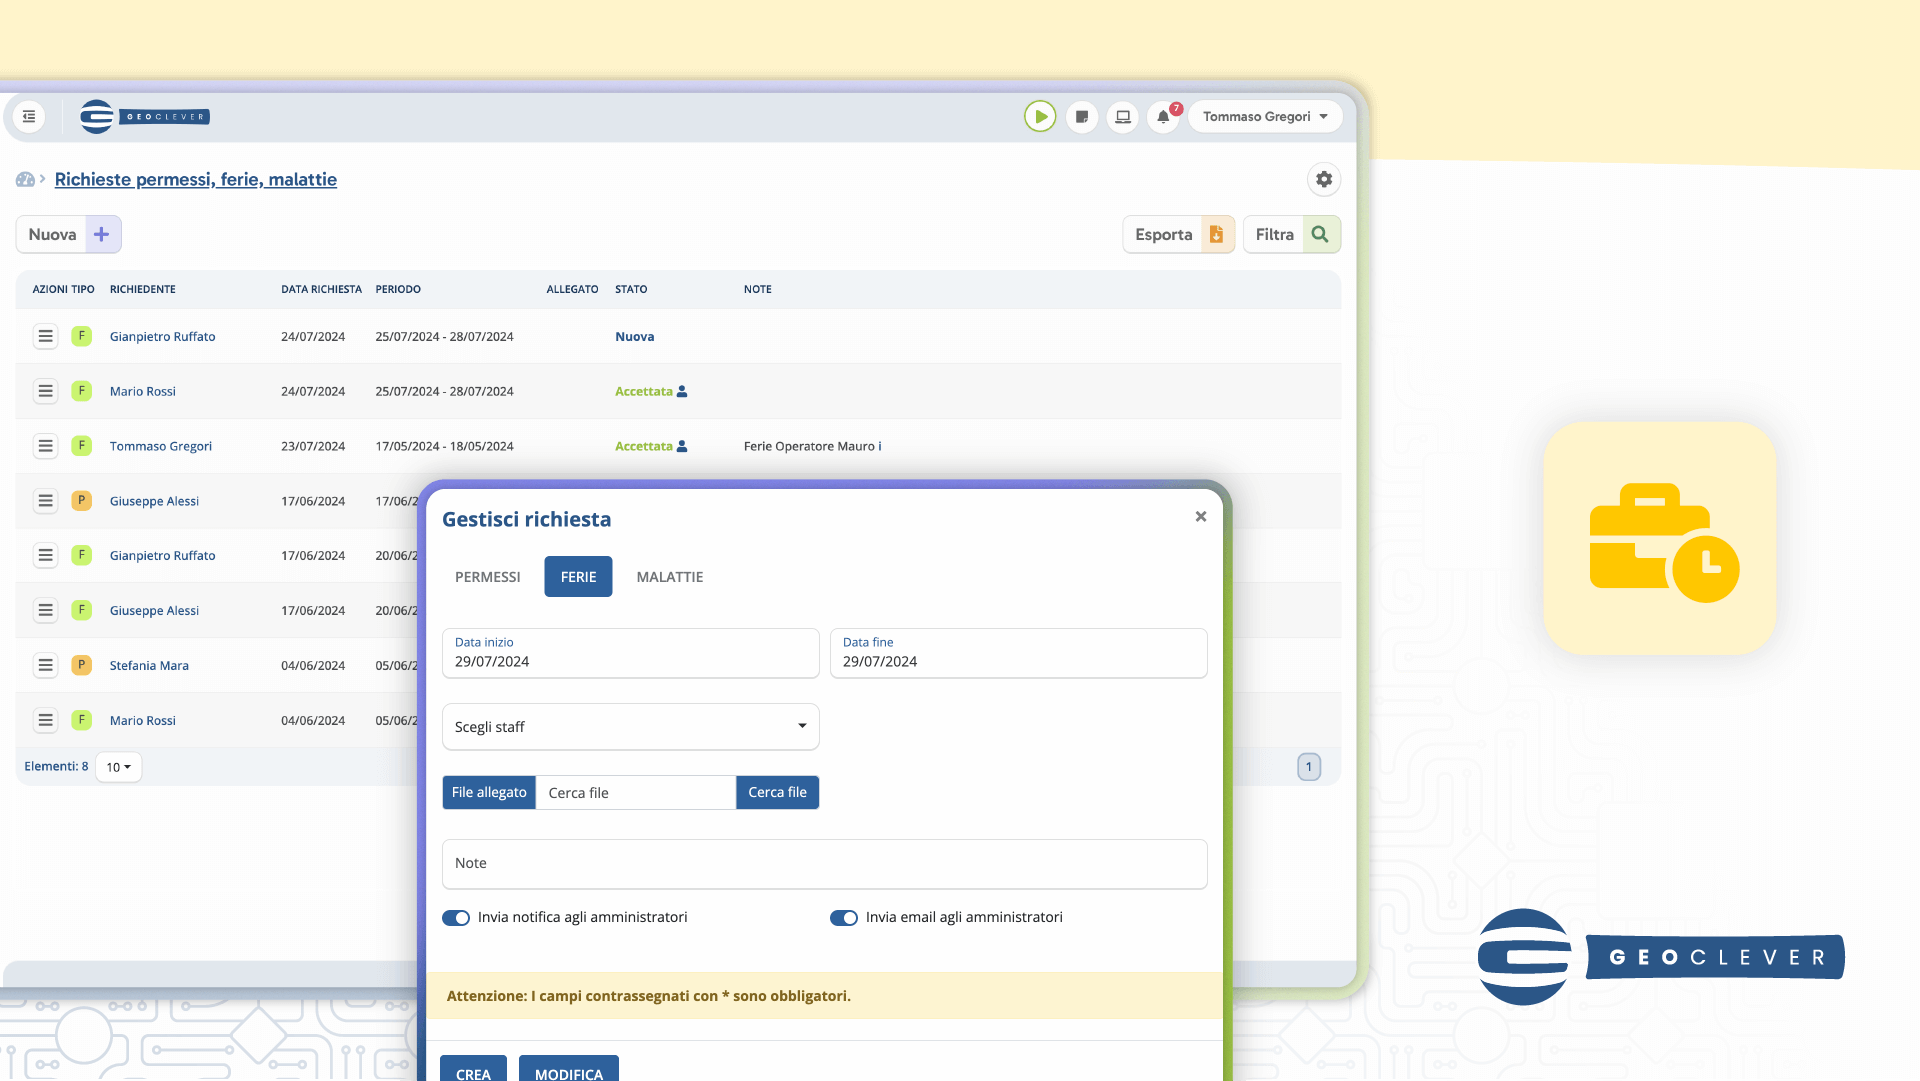This screenshot has width=1920, height=1081.
Task: Click the Note text field
Action: tap(825, 864)
